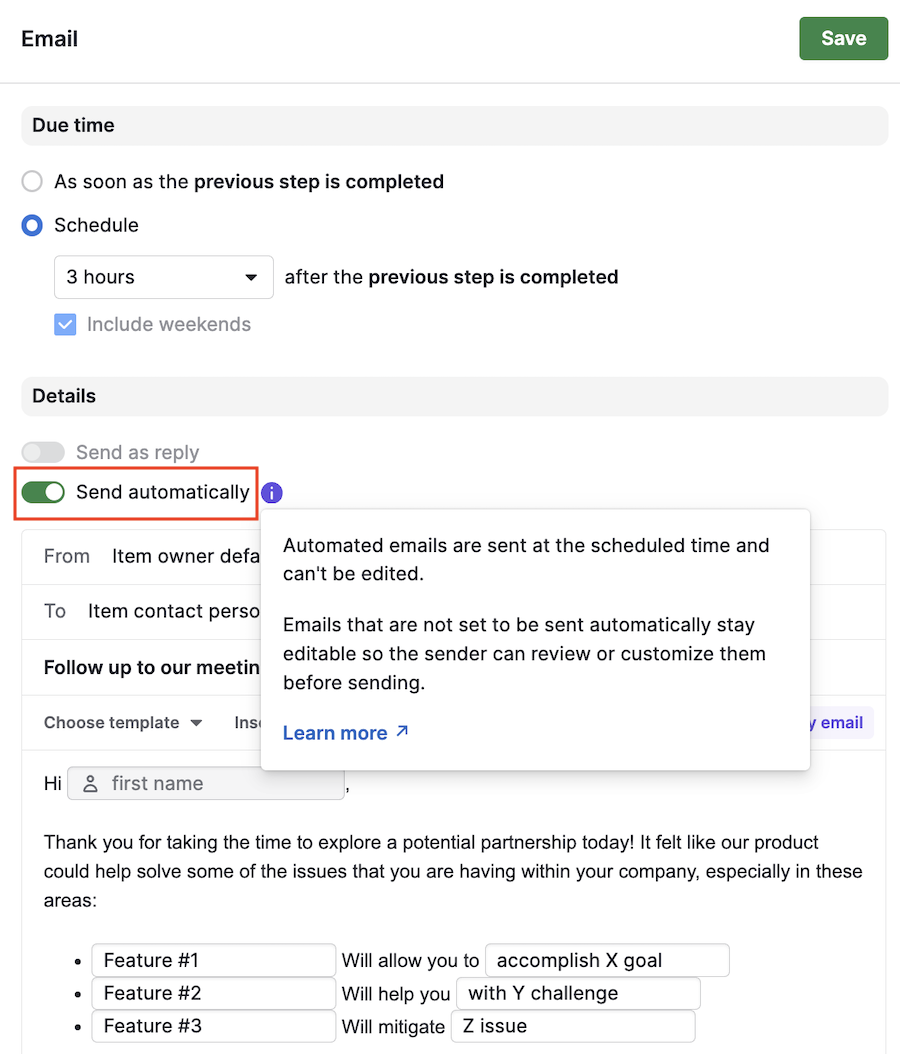Follow the Learn more link
This screenshot has width=900, height=1054.
[x=334, y=732]
